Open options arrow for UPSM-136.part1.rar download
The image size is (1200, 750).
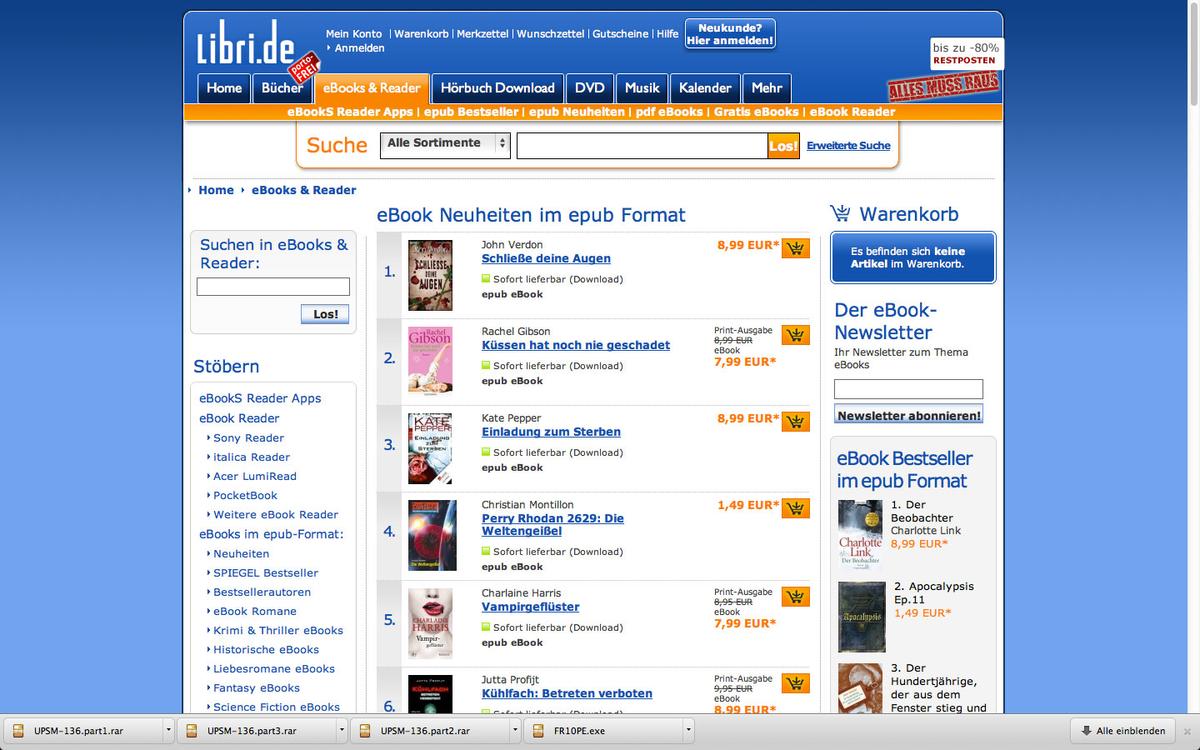pos(168,731)
